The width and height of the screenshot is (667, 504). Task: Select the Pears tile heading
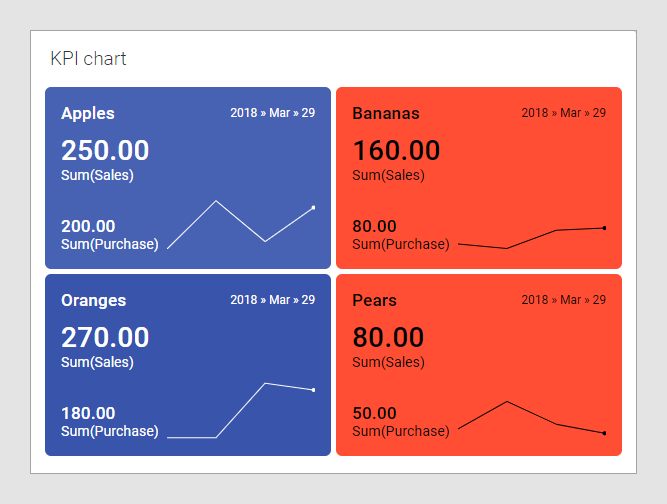pos(375,300)
